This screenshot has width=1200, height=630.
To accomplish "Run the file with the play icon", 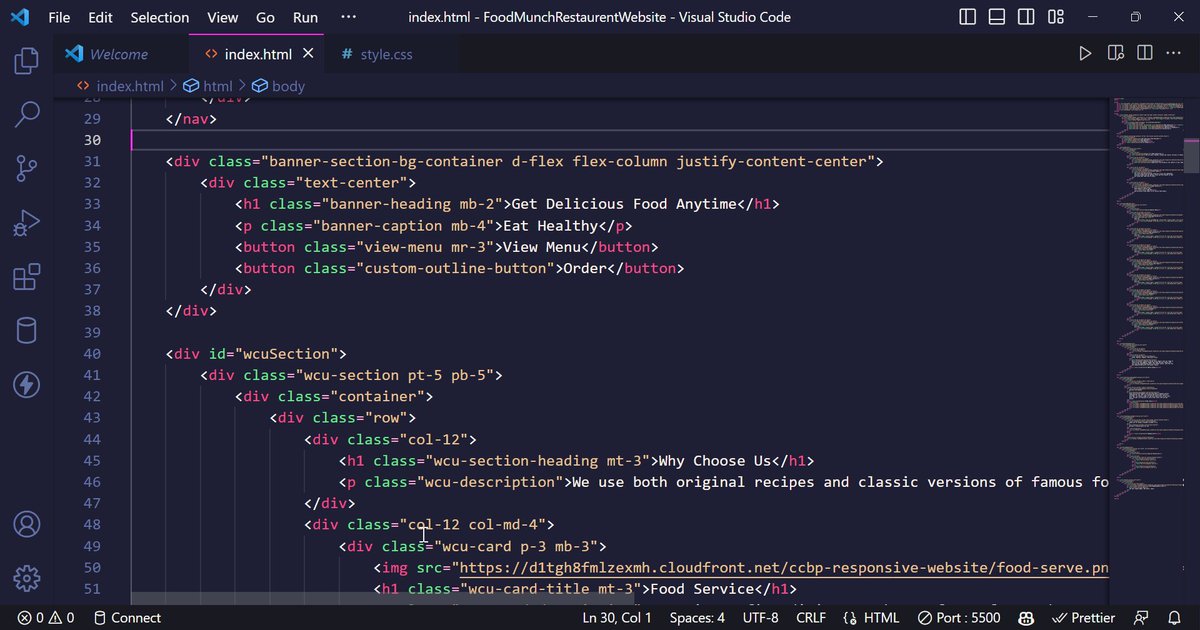I will pos(1085,54).
